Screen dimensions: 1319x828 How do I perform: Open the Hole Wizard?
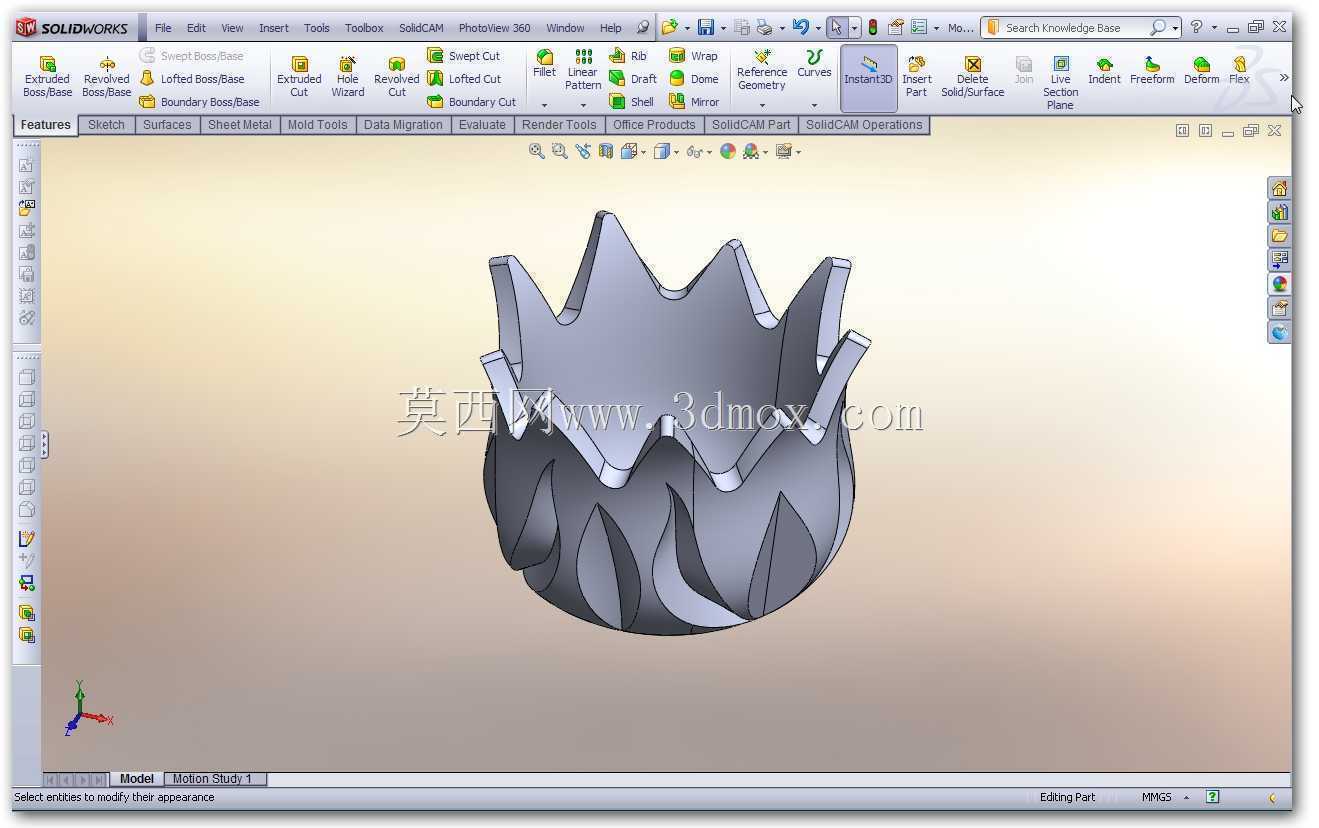tap(347, 77)
